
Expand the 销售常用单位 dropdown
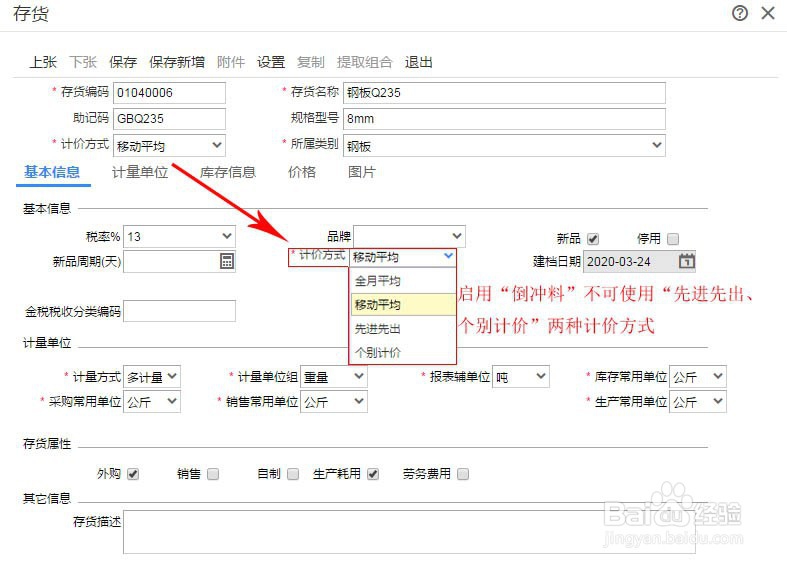[333, 402]
